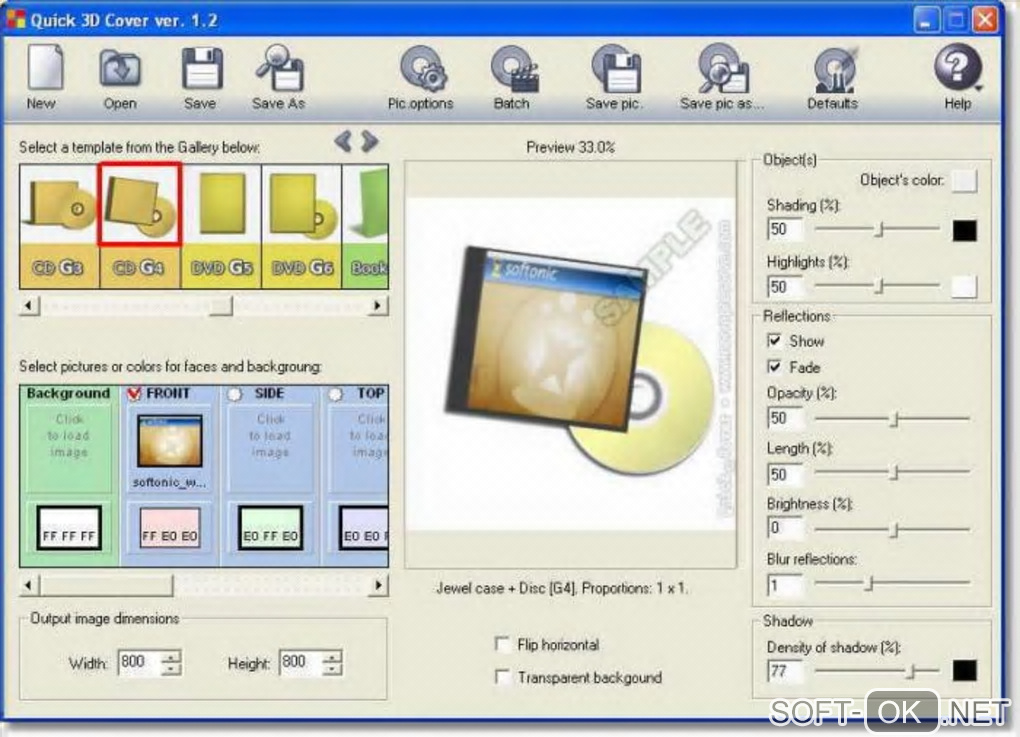
Task: Pick Background color swatch FF FF FF
Action: (x=69, y=528)
